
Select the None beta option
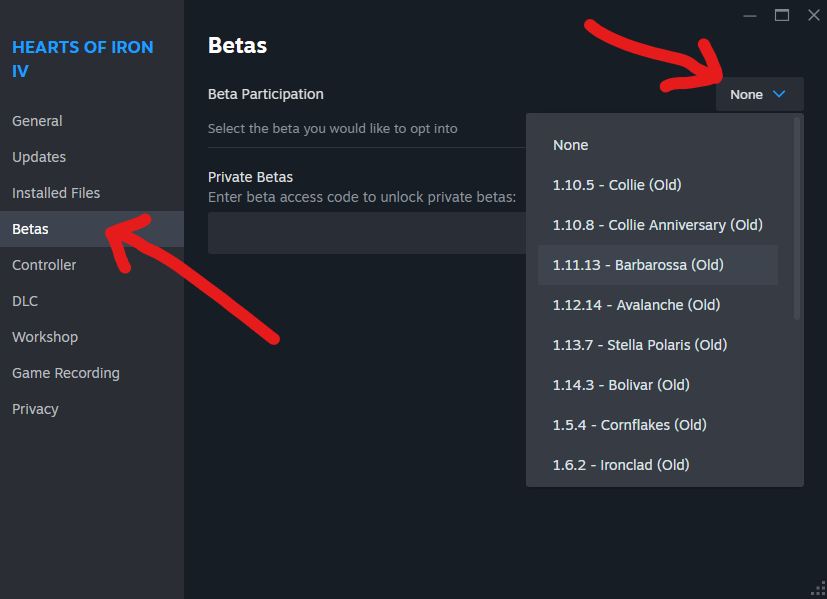pyautogui.click(x=571, y=145)
